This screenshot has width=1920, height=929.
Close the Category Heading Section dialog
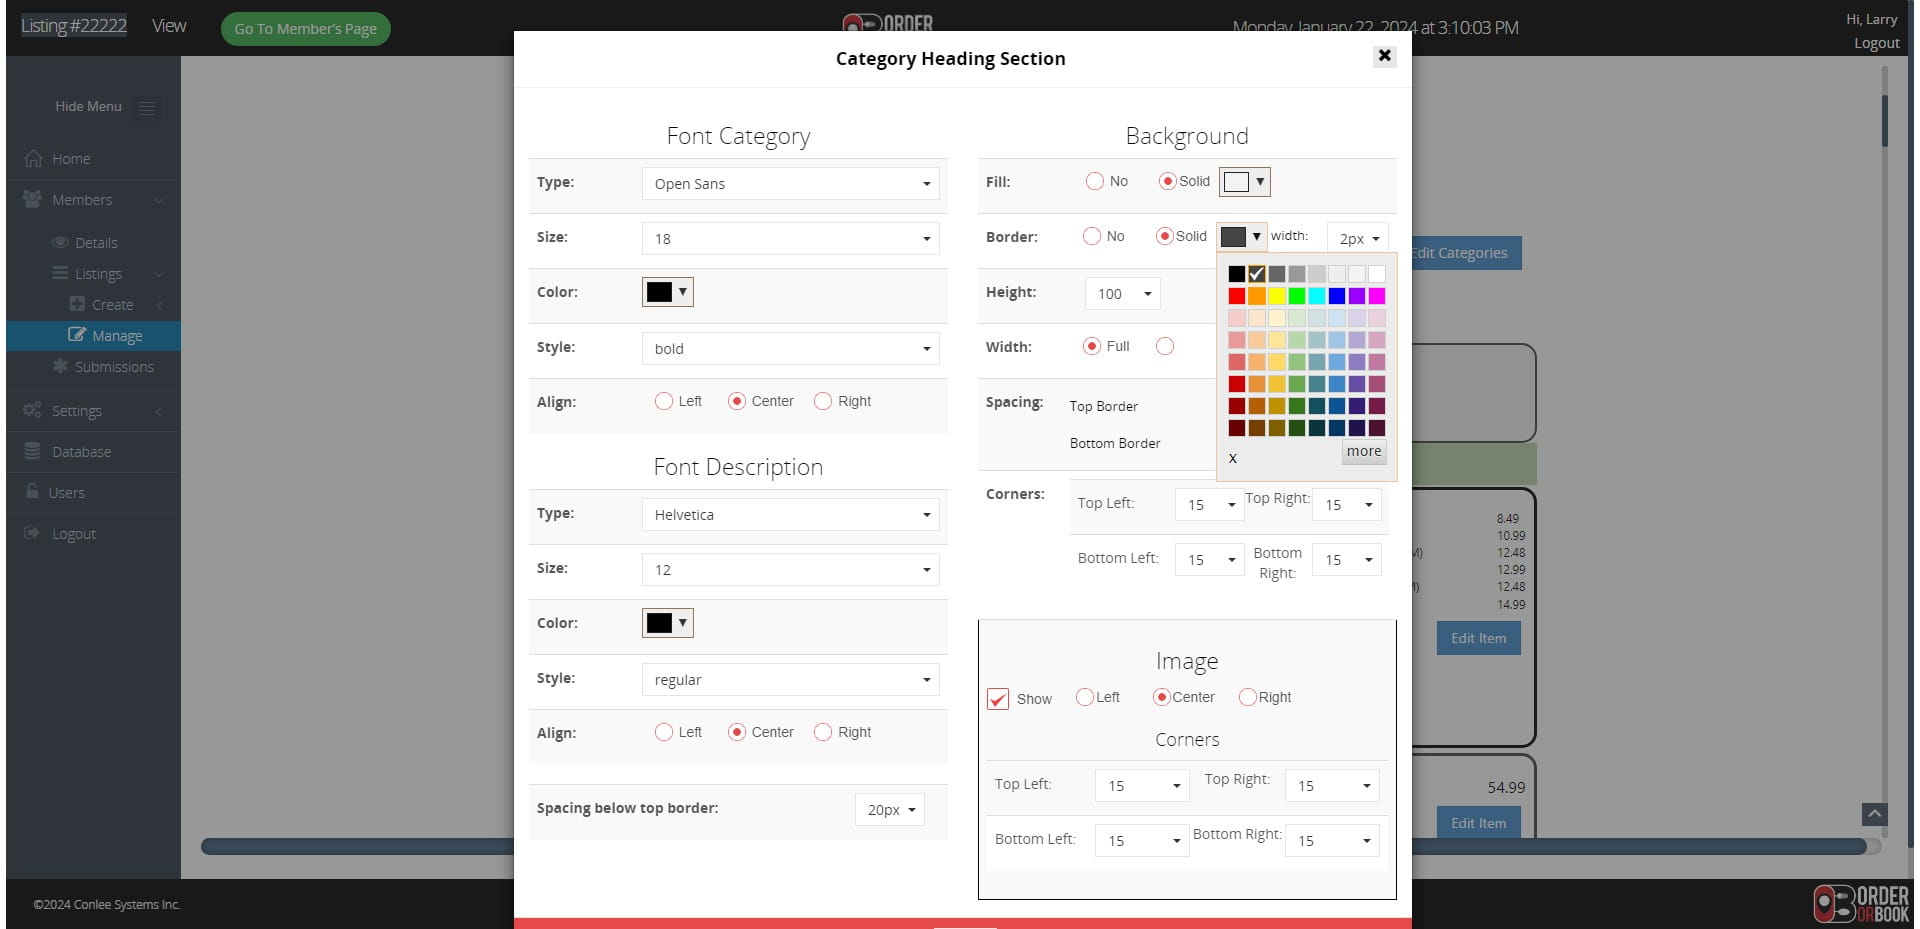(1384, 56)
